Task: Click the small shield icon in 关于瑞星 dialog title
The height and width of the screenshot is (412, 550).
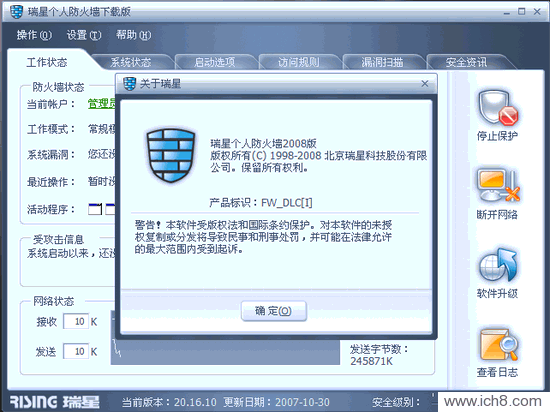Action: [129, 84]
